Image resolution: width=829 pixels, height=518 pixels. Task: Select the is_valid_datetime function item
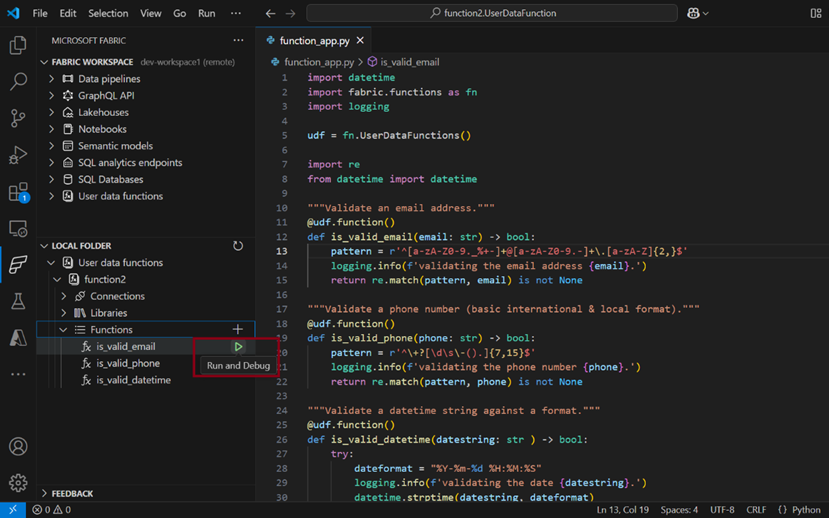(133, 380)
